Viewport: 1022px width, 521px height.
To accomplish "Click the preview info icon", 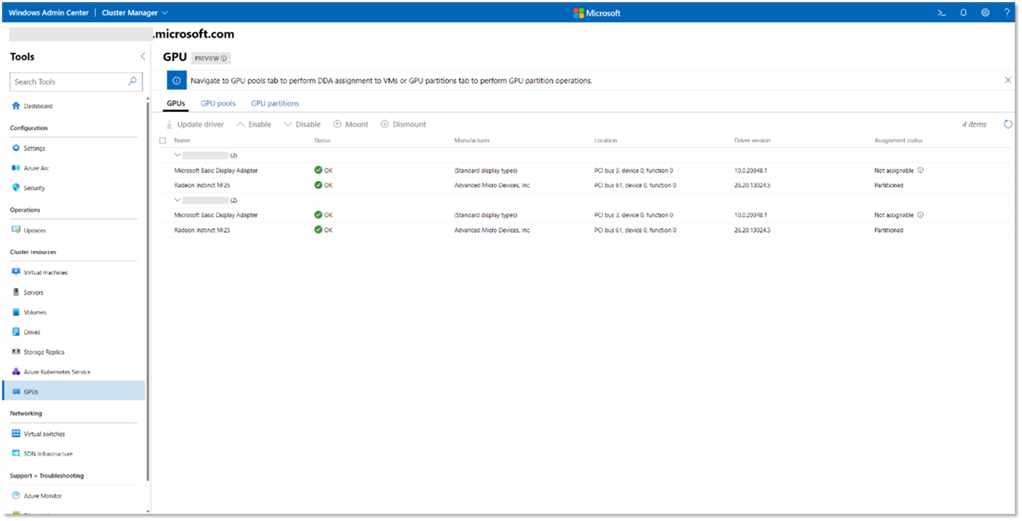I will tap(224, 58).
